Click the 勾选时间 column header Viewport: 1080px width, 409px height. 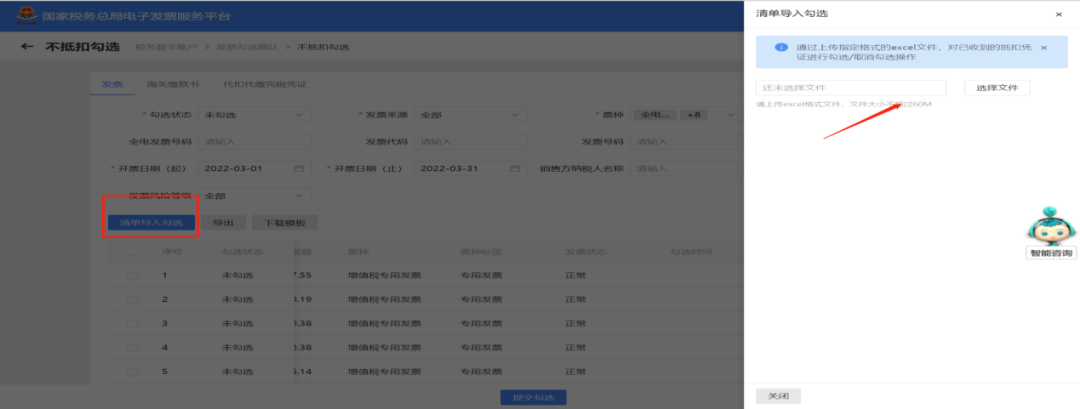point(692,252)
